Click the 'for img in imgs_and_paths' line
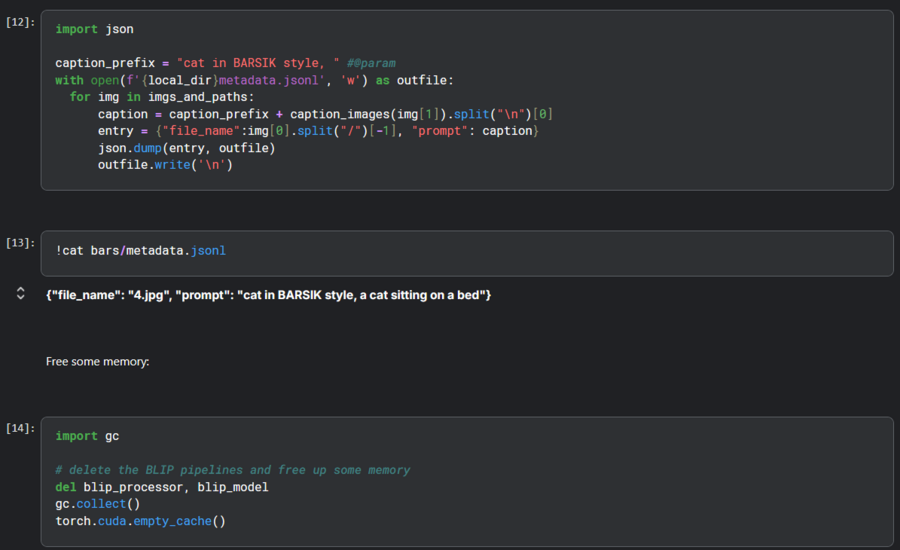This screenshot has width=900, height=550. point(162,97)
